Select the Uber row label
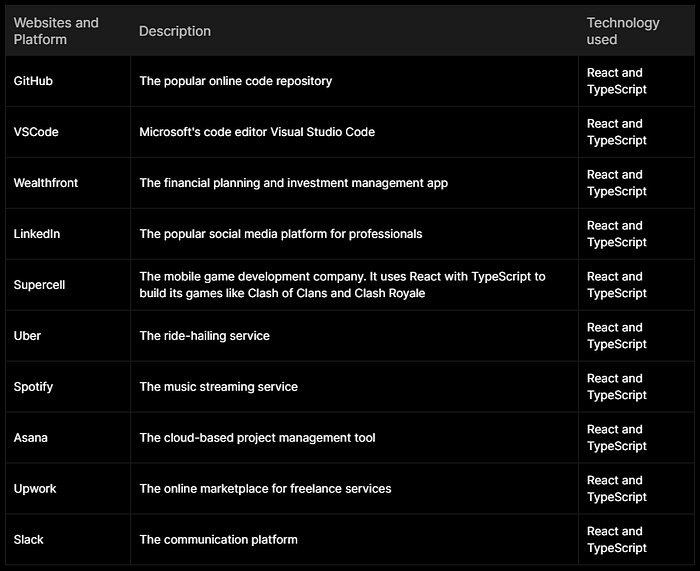This screenshot has height=571, width=700. 27,336
